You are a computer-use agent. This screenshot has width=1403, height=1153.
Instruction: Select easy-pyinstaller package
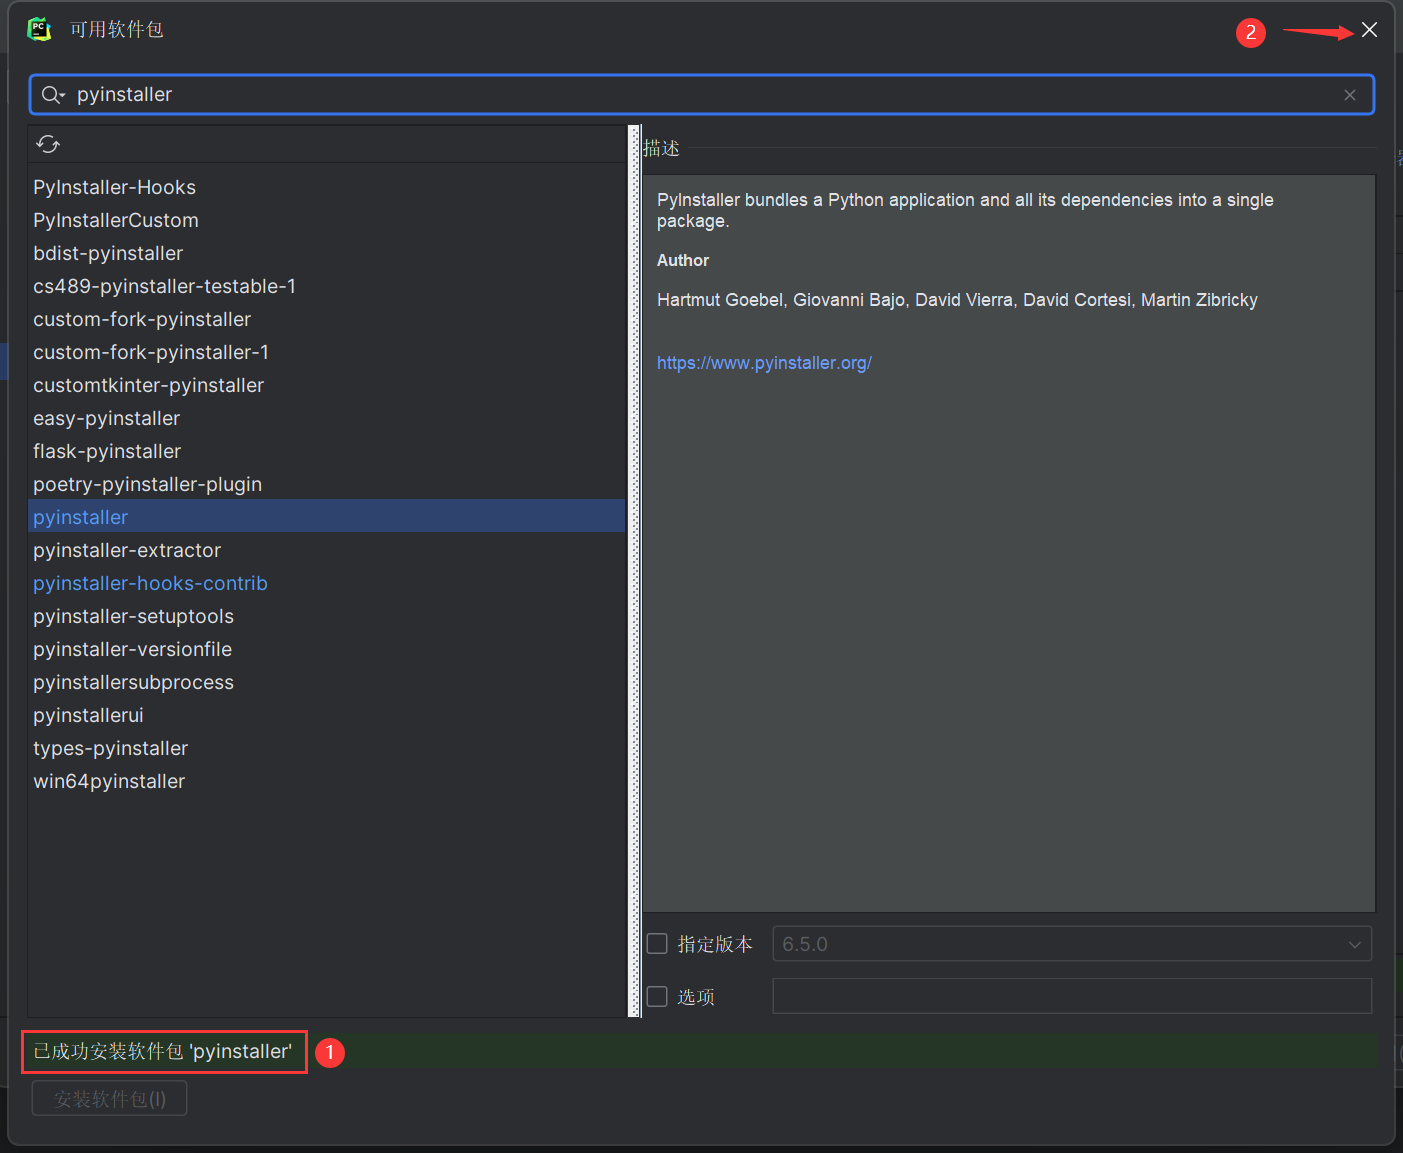pyautogui.click(x=326, y=418)
